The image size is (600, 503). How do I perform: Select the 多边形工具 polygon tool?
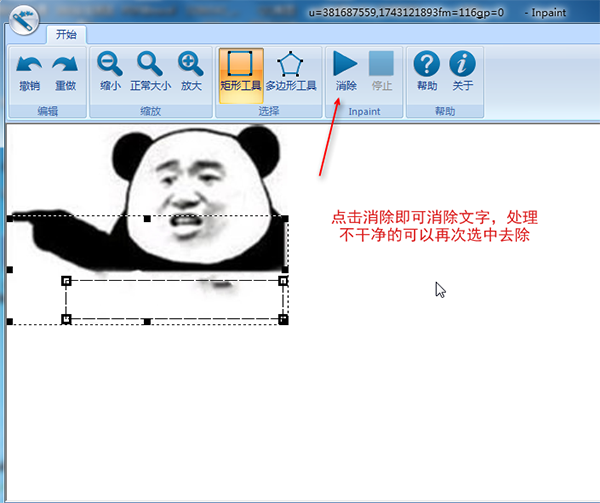pos(291,72)
